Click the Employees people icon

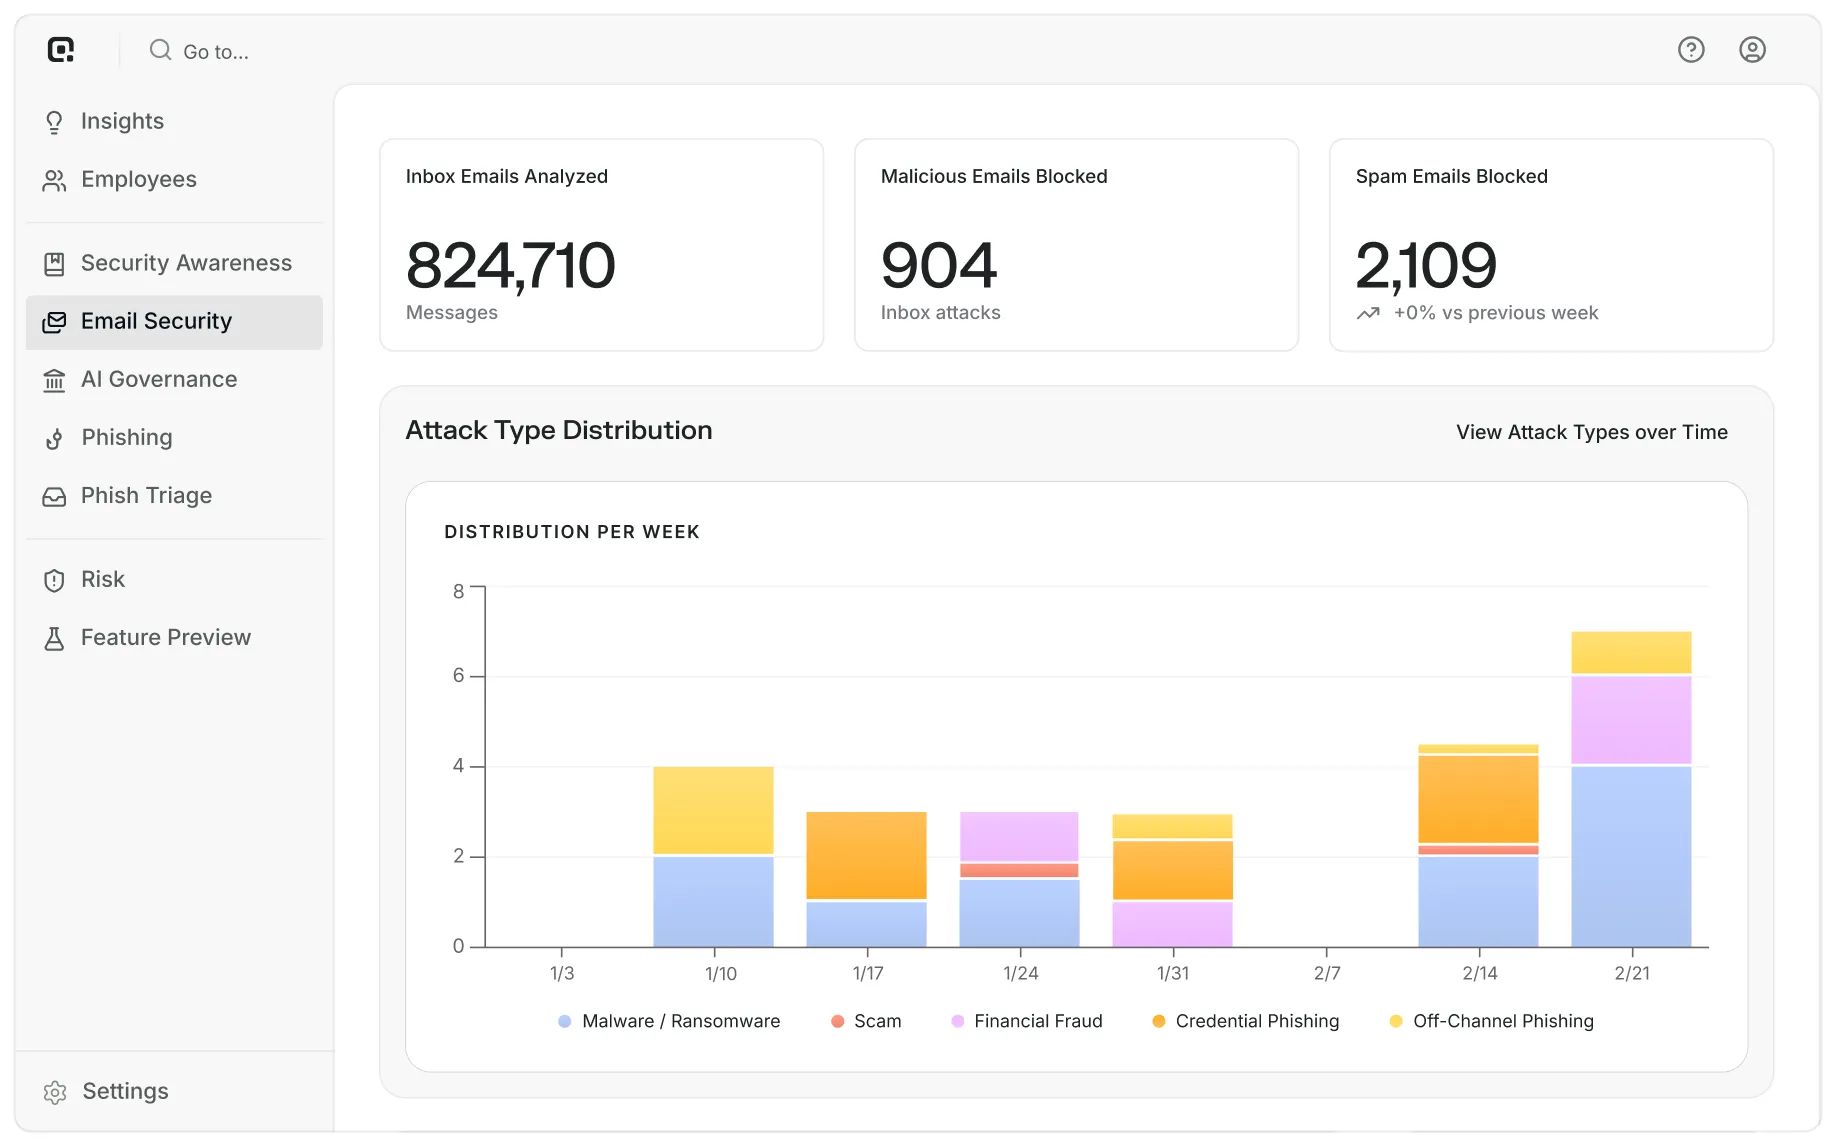[54, 180]
